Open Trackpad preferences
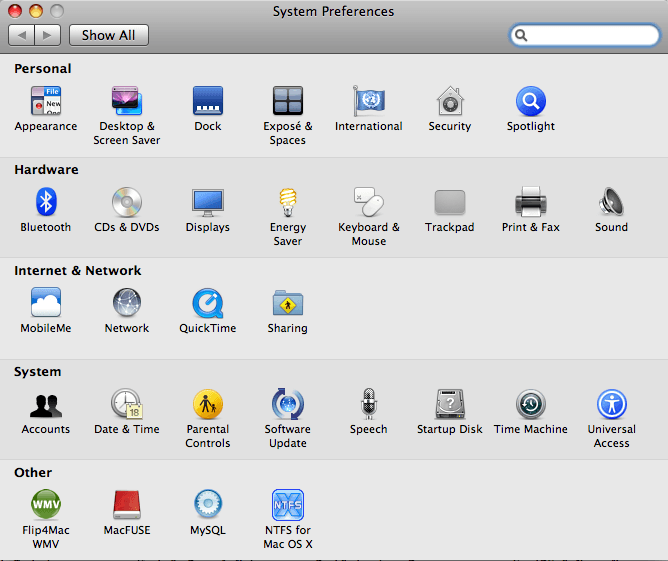Screen dimensions: 668x561 pos(450,202)
